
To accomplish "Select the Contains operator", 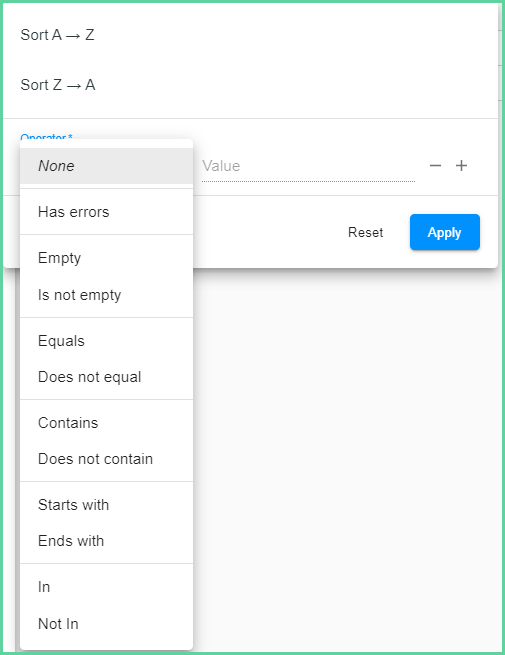I will tap(107, 423).
